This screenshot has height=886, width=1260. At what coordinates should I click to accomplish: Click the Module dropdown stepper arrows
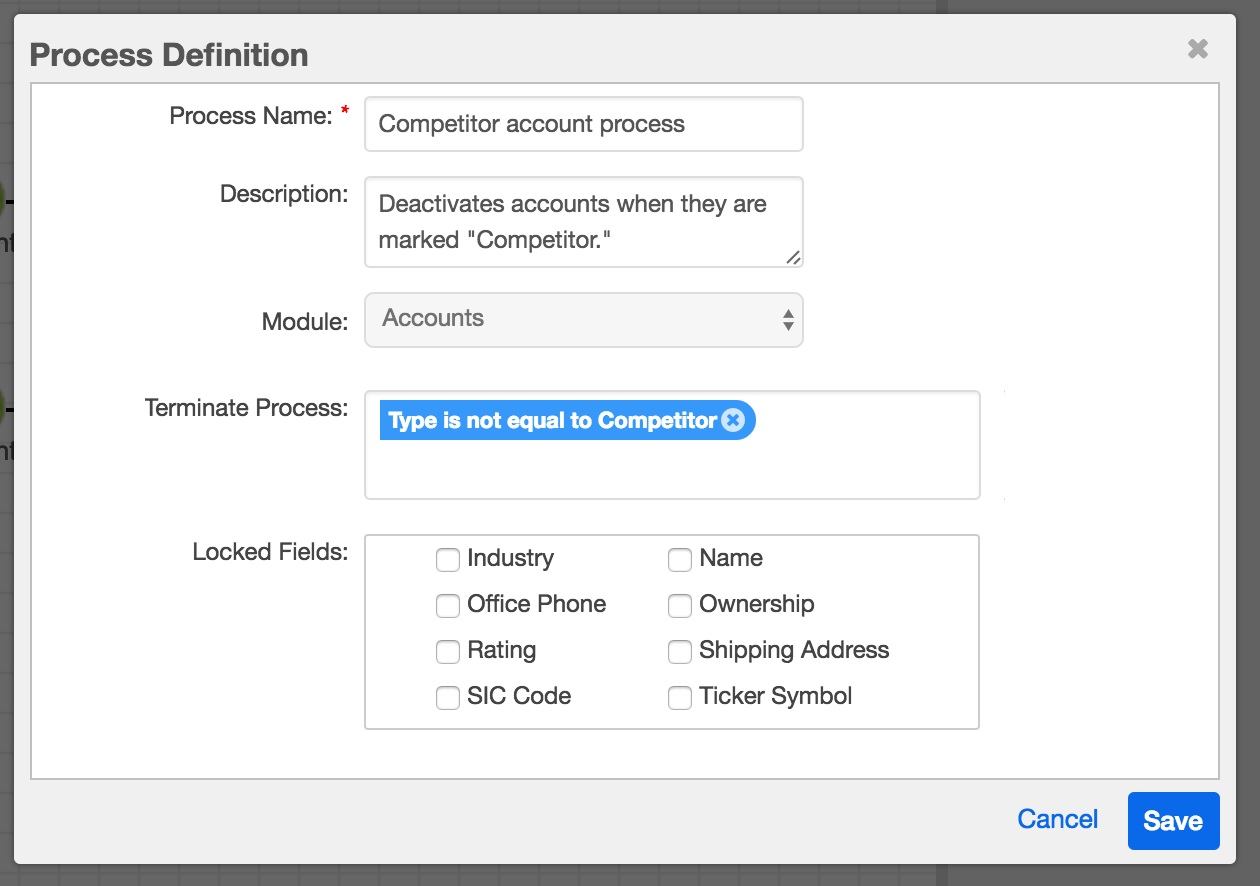coord(789,320)
